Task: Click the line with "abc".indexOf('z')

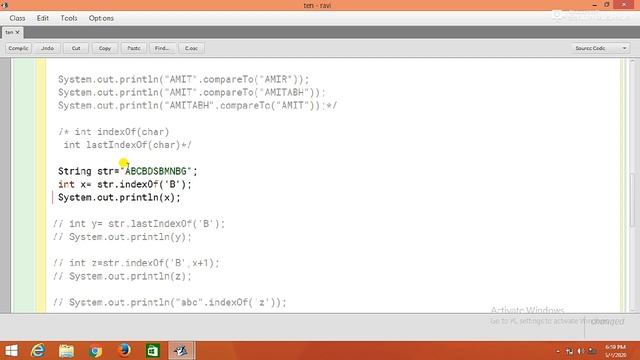Action: pos(169,302)
